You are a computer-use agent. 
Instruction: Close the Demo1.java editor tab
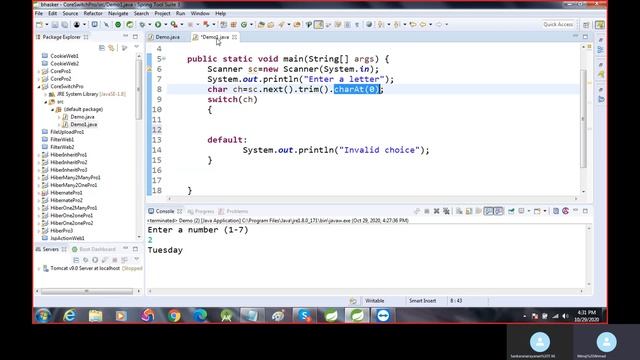(x=234, y=37)
